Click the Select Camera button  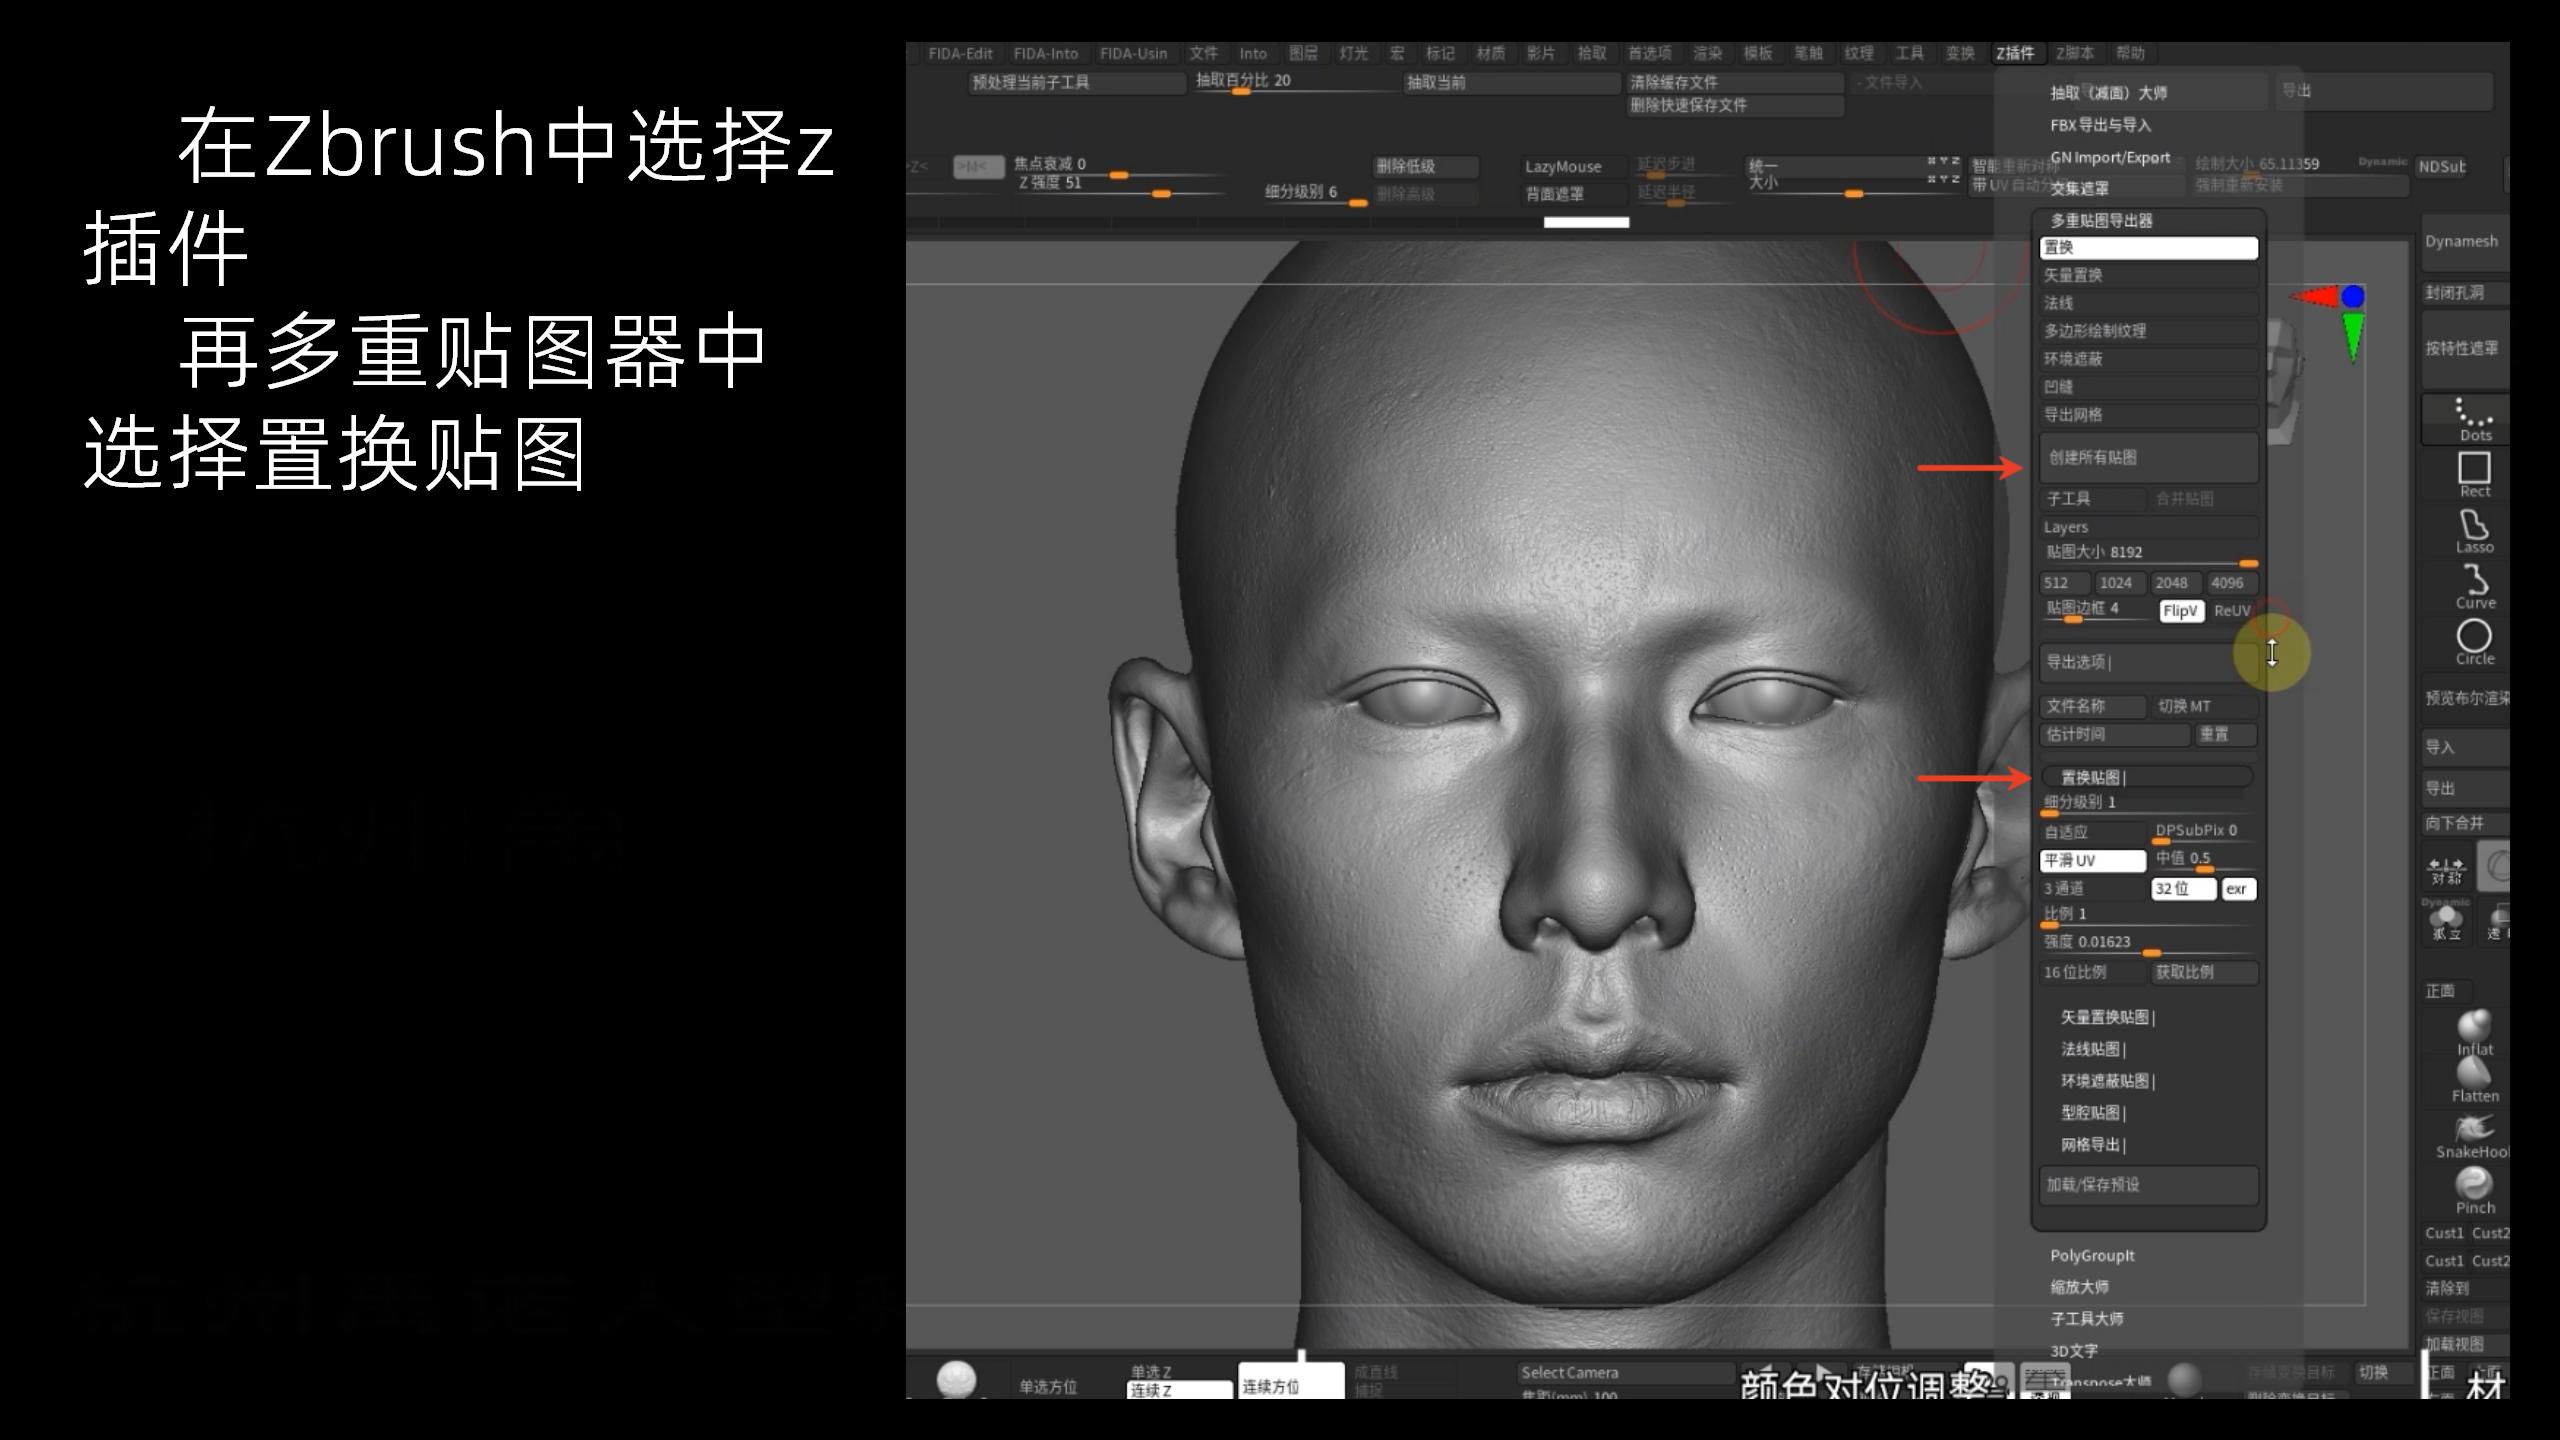tap(1624, 1372)
